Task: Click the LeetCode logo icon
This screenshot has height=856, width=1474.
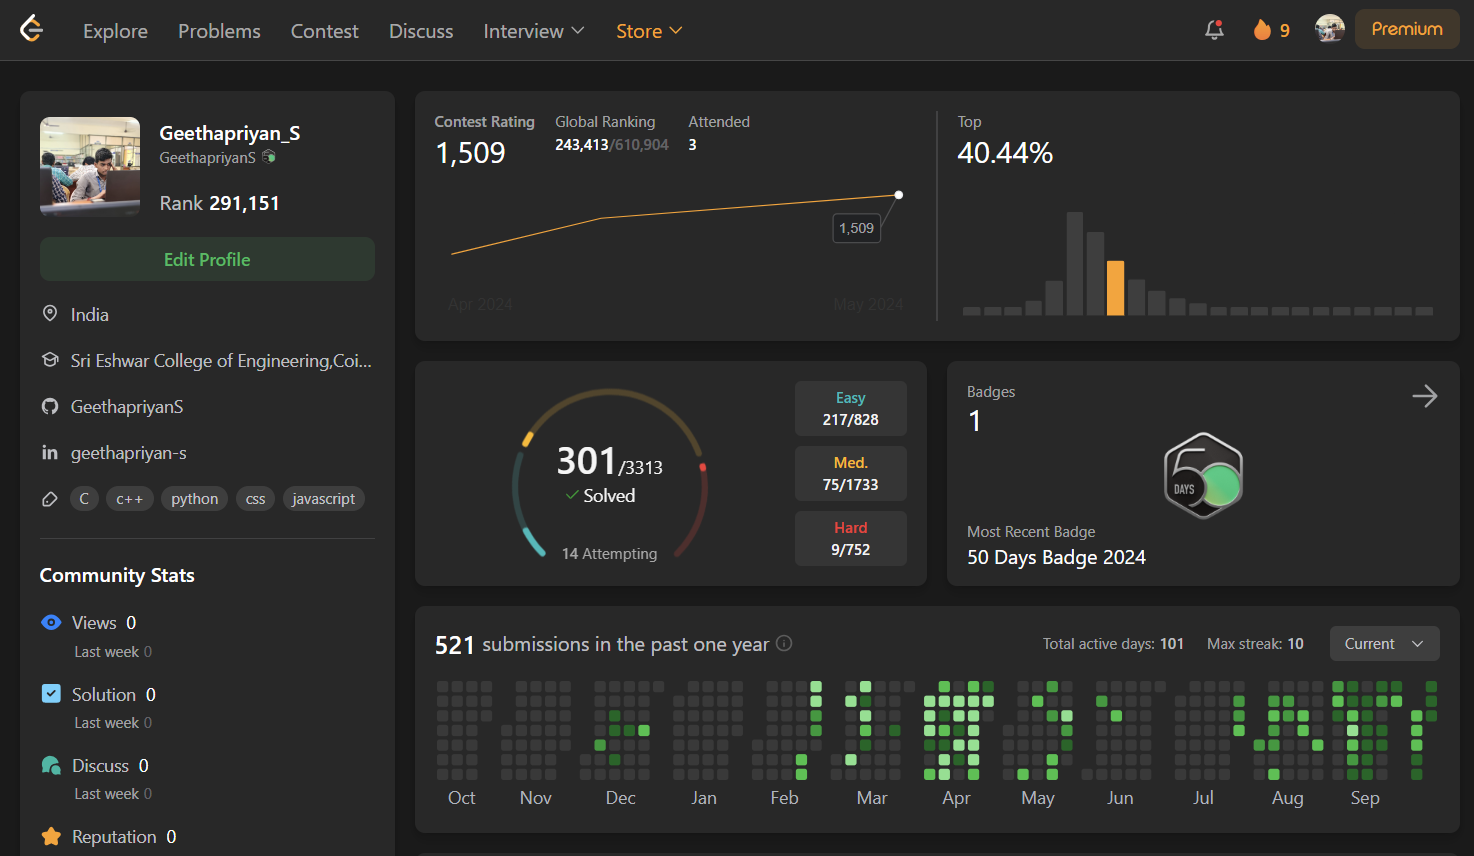Action: click(x=32, y=29)
